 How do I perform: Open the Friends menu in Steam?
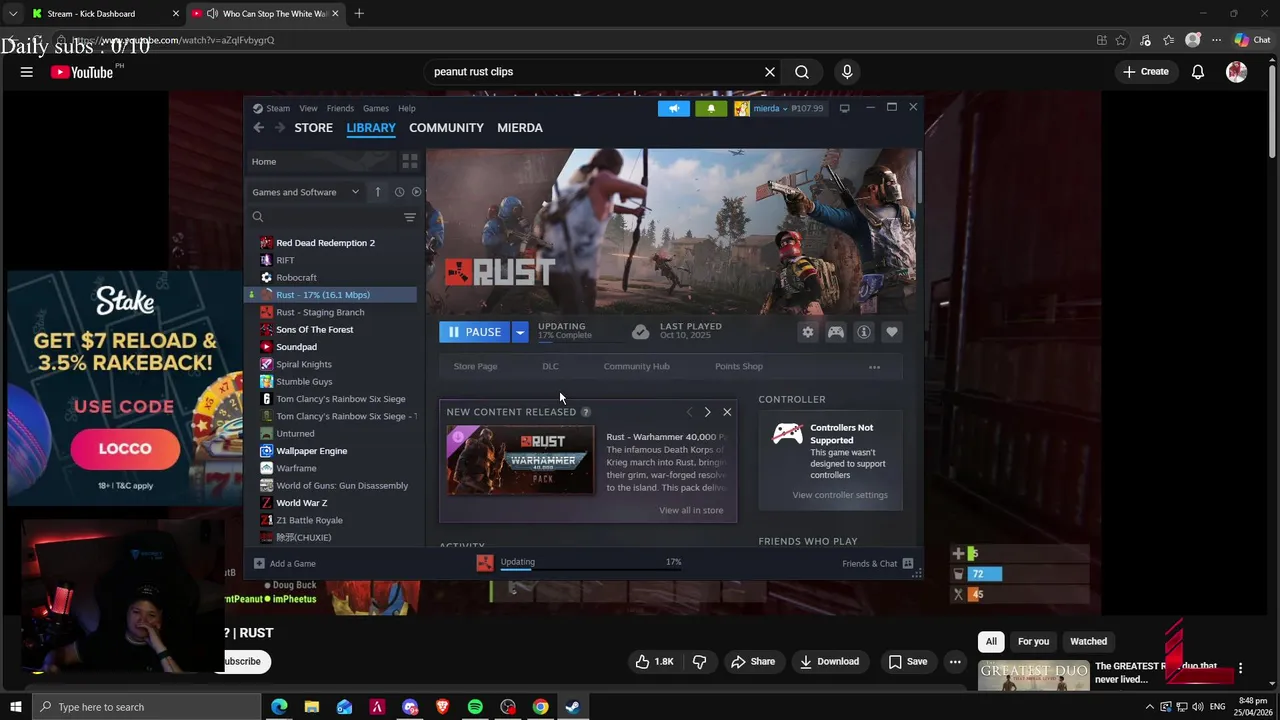(340, 108)
